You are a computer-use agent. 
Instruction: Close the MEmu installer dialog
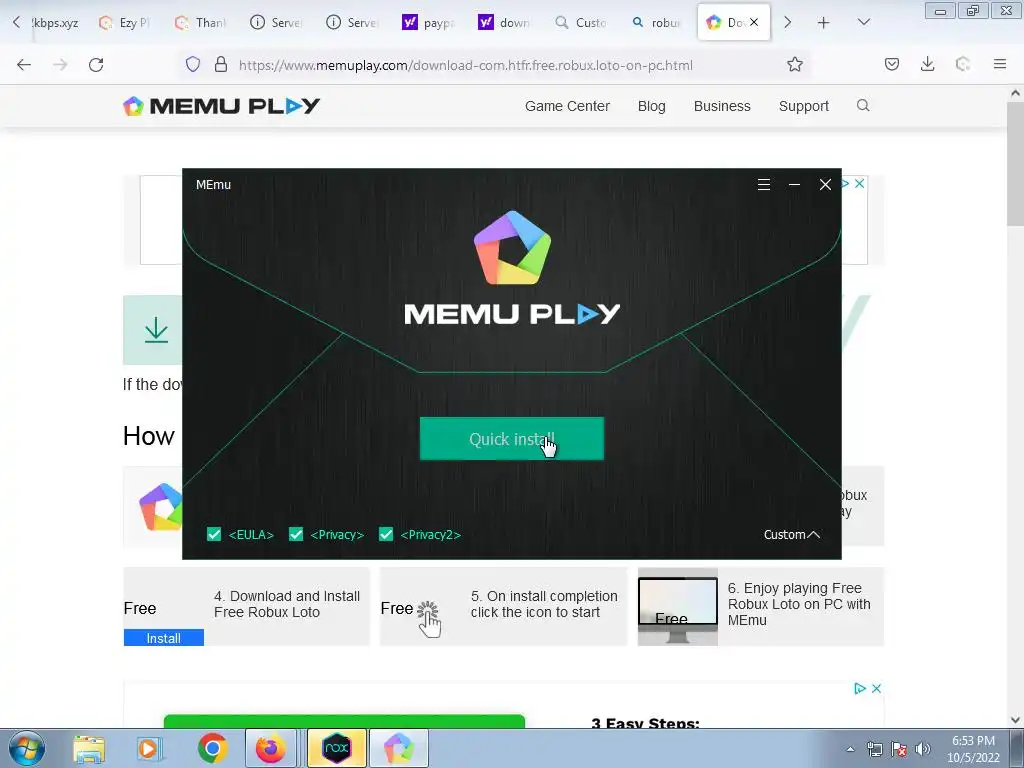(x=825, y=185)
